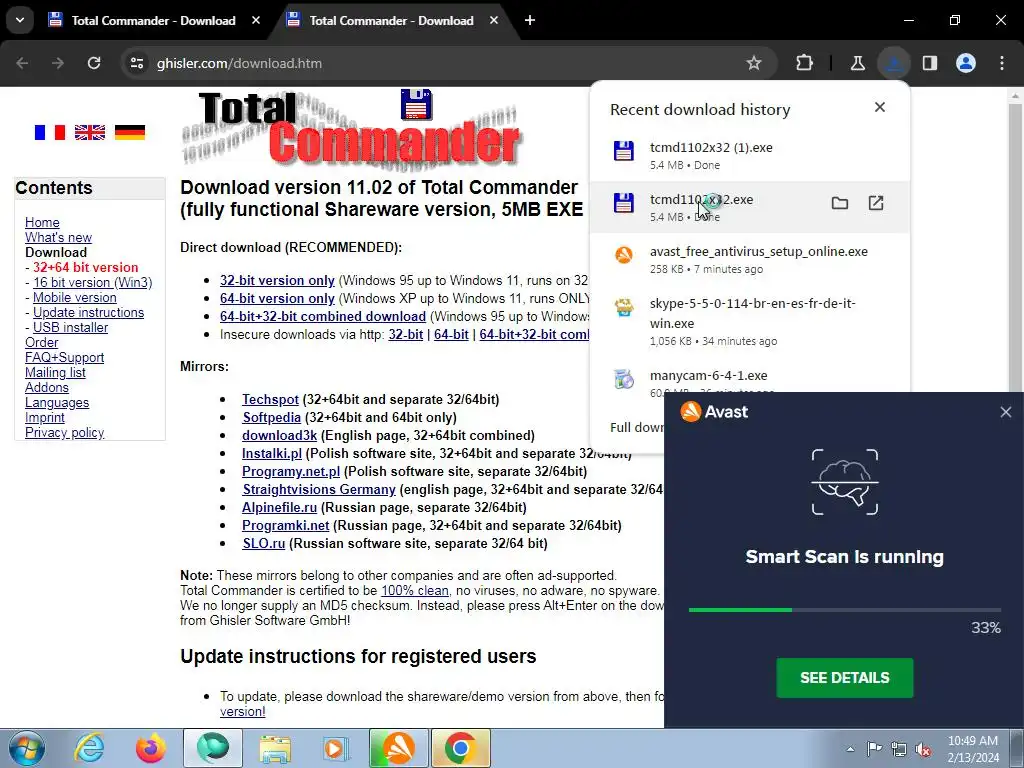
Task: Select the skype-5-5-0-114 installer download entry
Action: pos(749,321)
